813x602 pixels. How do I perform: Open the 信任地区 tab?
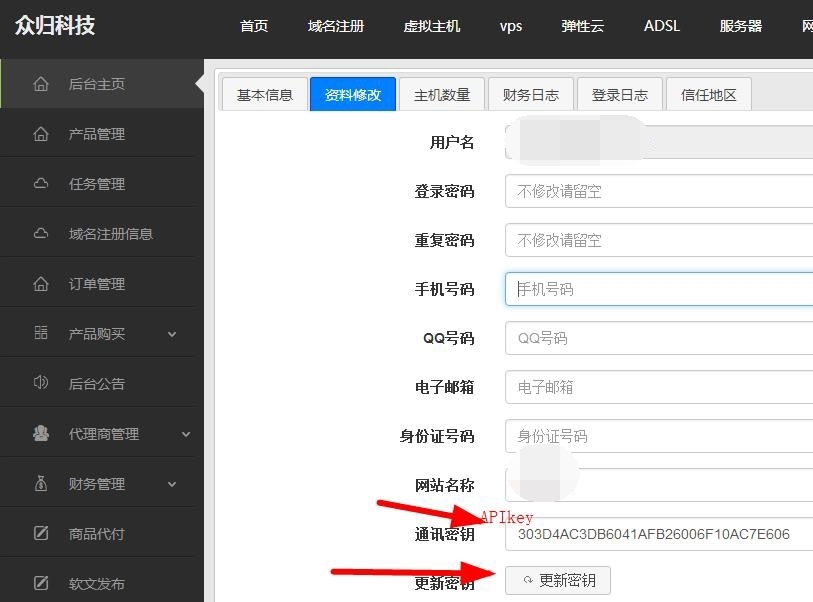(x=708, y=94)
